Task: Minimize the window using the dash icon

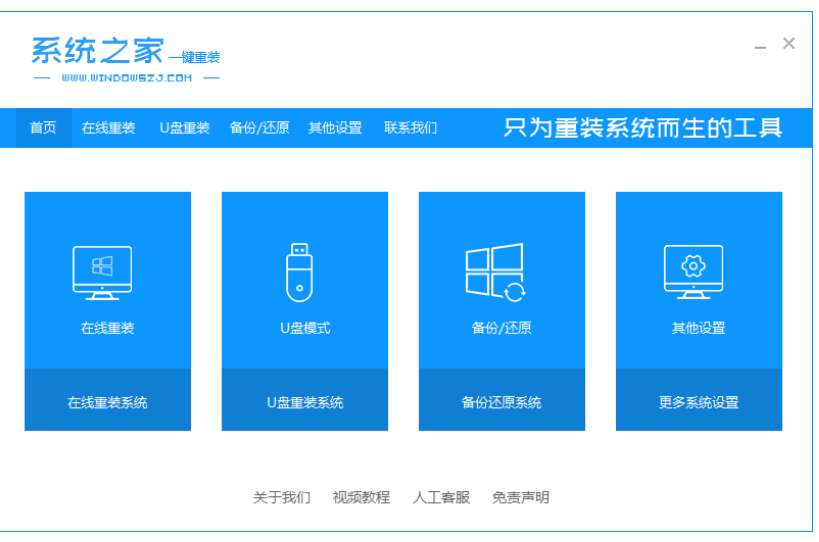Action: click(761, 46)
